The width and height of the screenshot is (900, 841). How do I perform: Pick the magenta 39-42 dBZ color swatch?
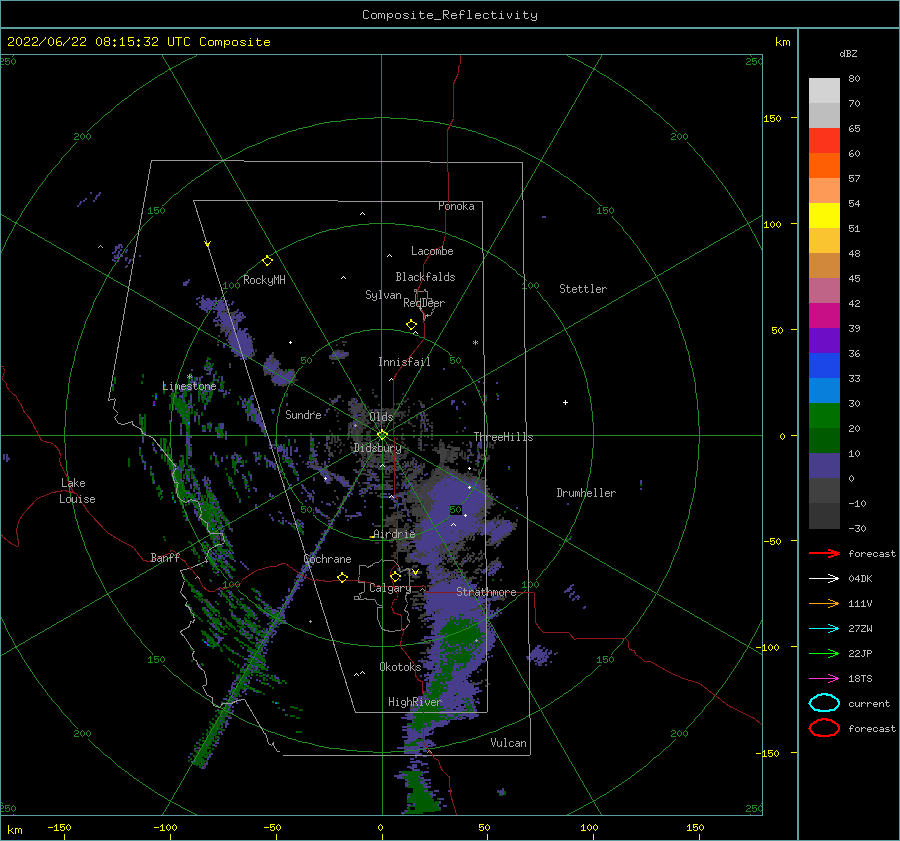(x=824, y=316)
